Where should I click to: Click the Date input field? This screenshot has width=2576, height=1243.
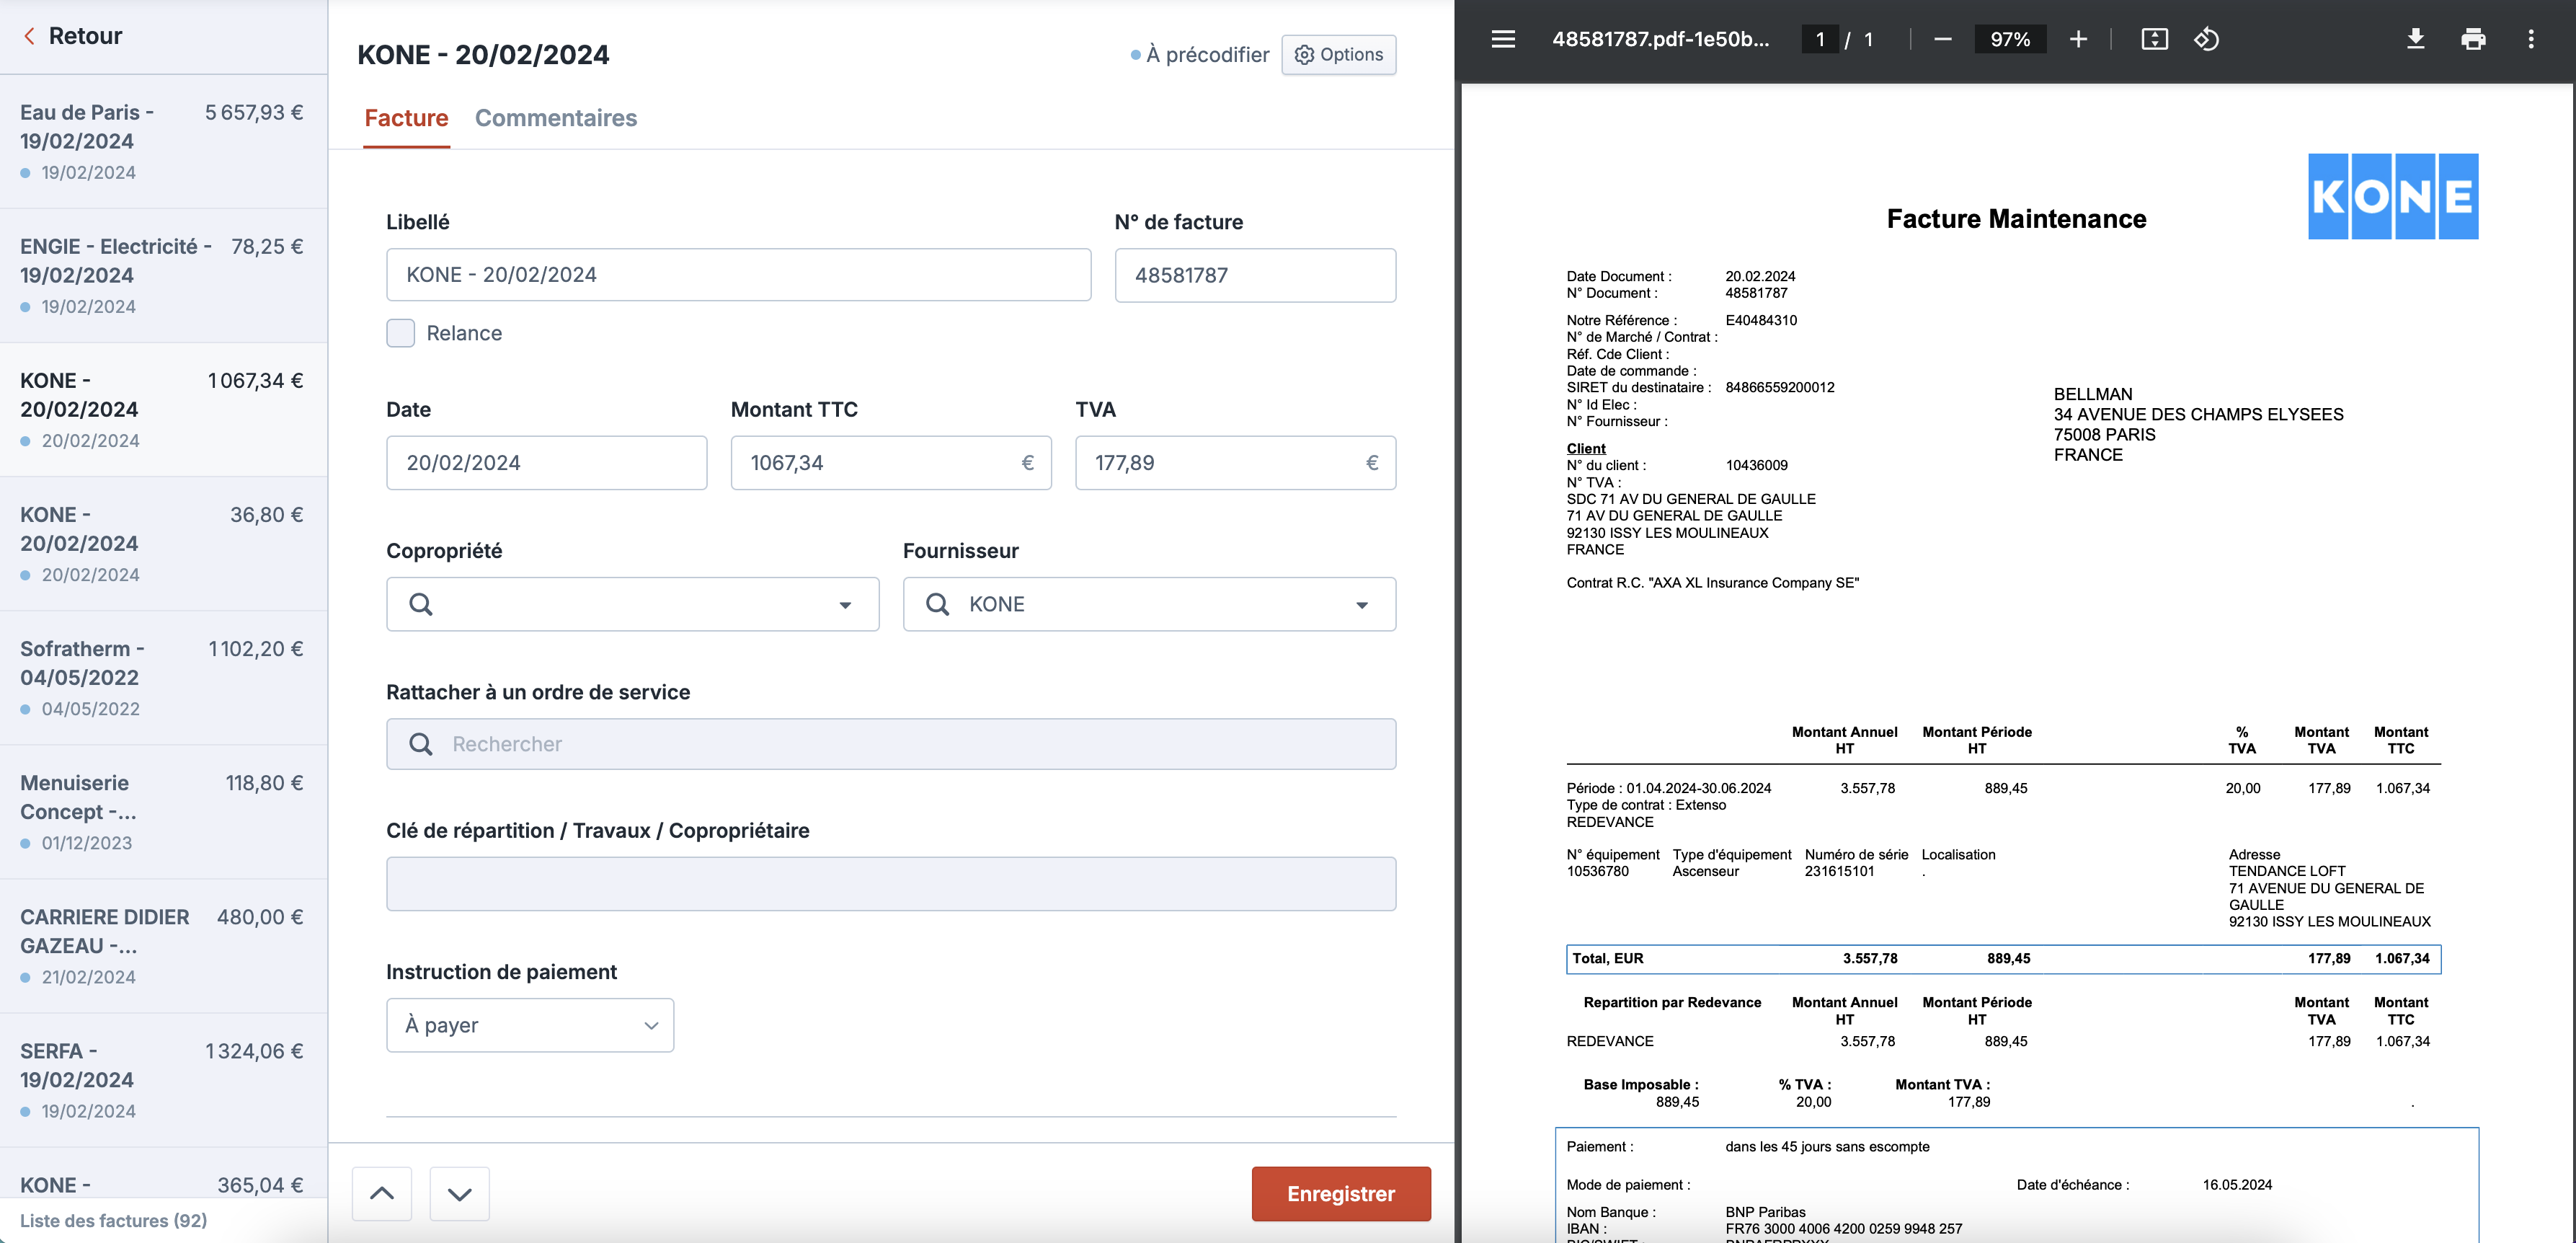tap(546, 463)
